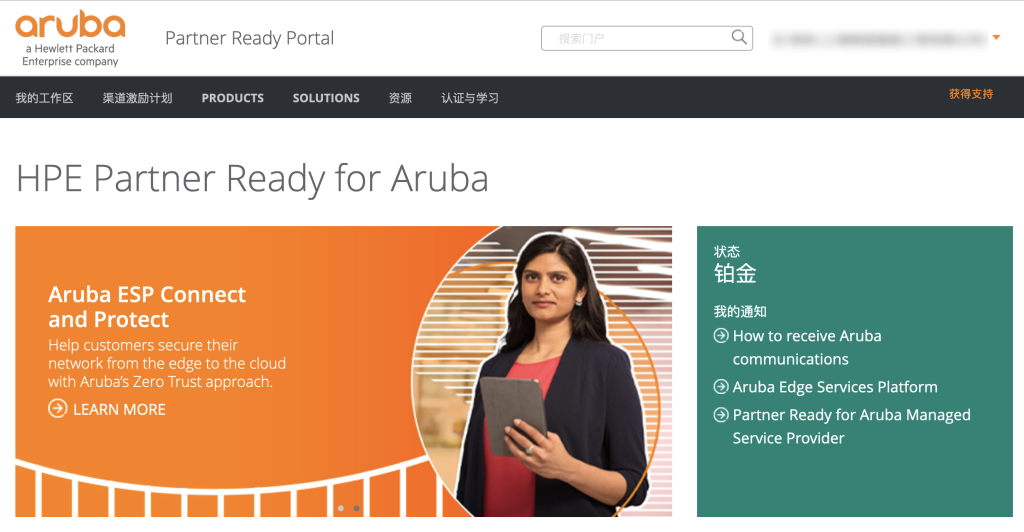
Task: Select the second carousel dot indicator
Action: tap(357, 508)
